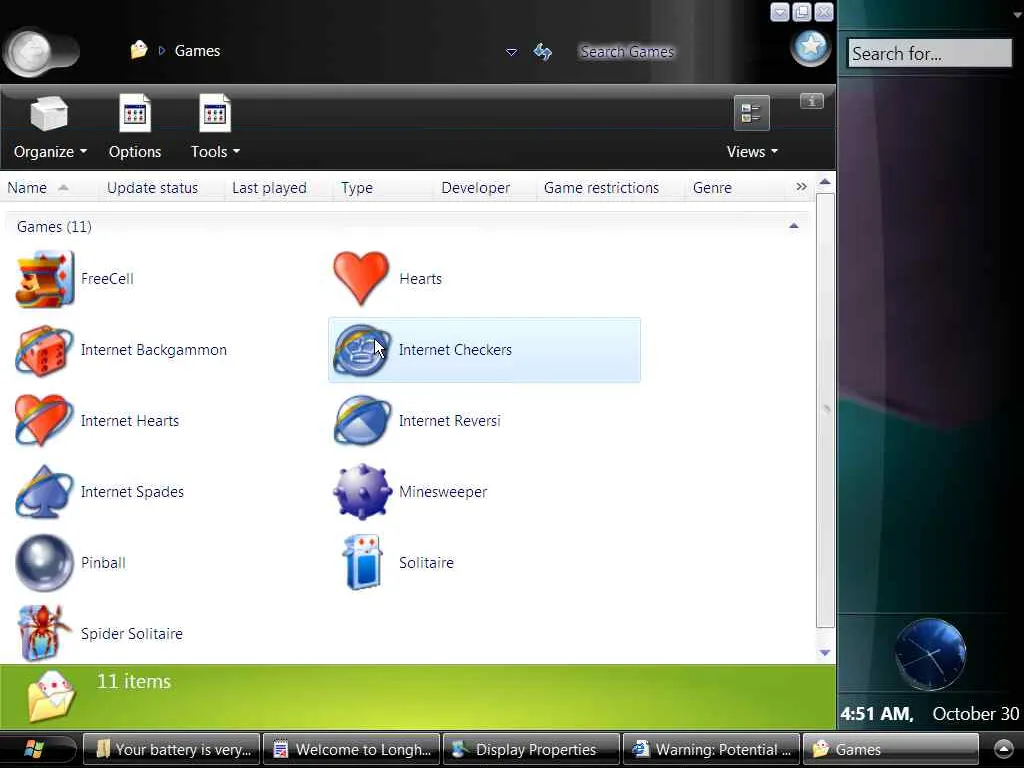Select the Minesweeper mine icon
Viewport: 1024px width, 768px height.
point(362,492)
